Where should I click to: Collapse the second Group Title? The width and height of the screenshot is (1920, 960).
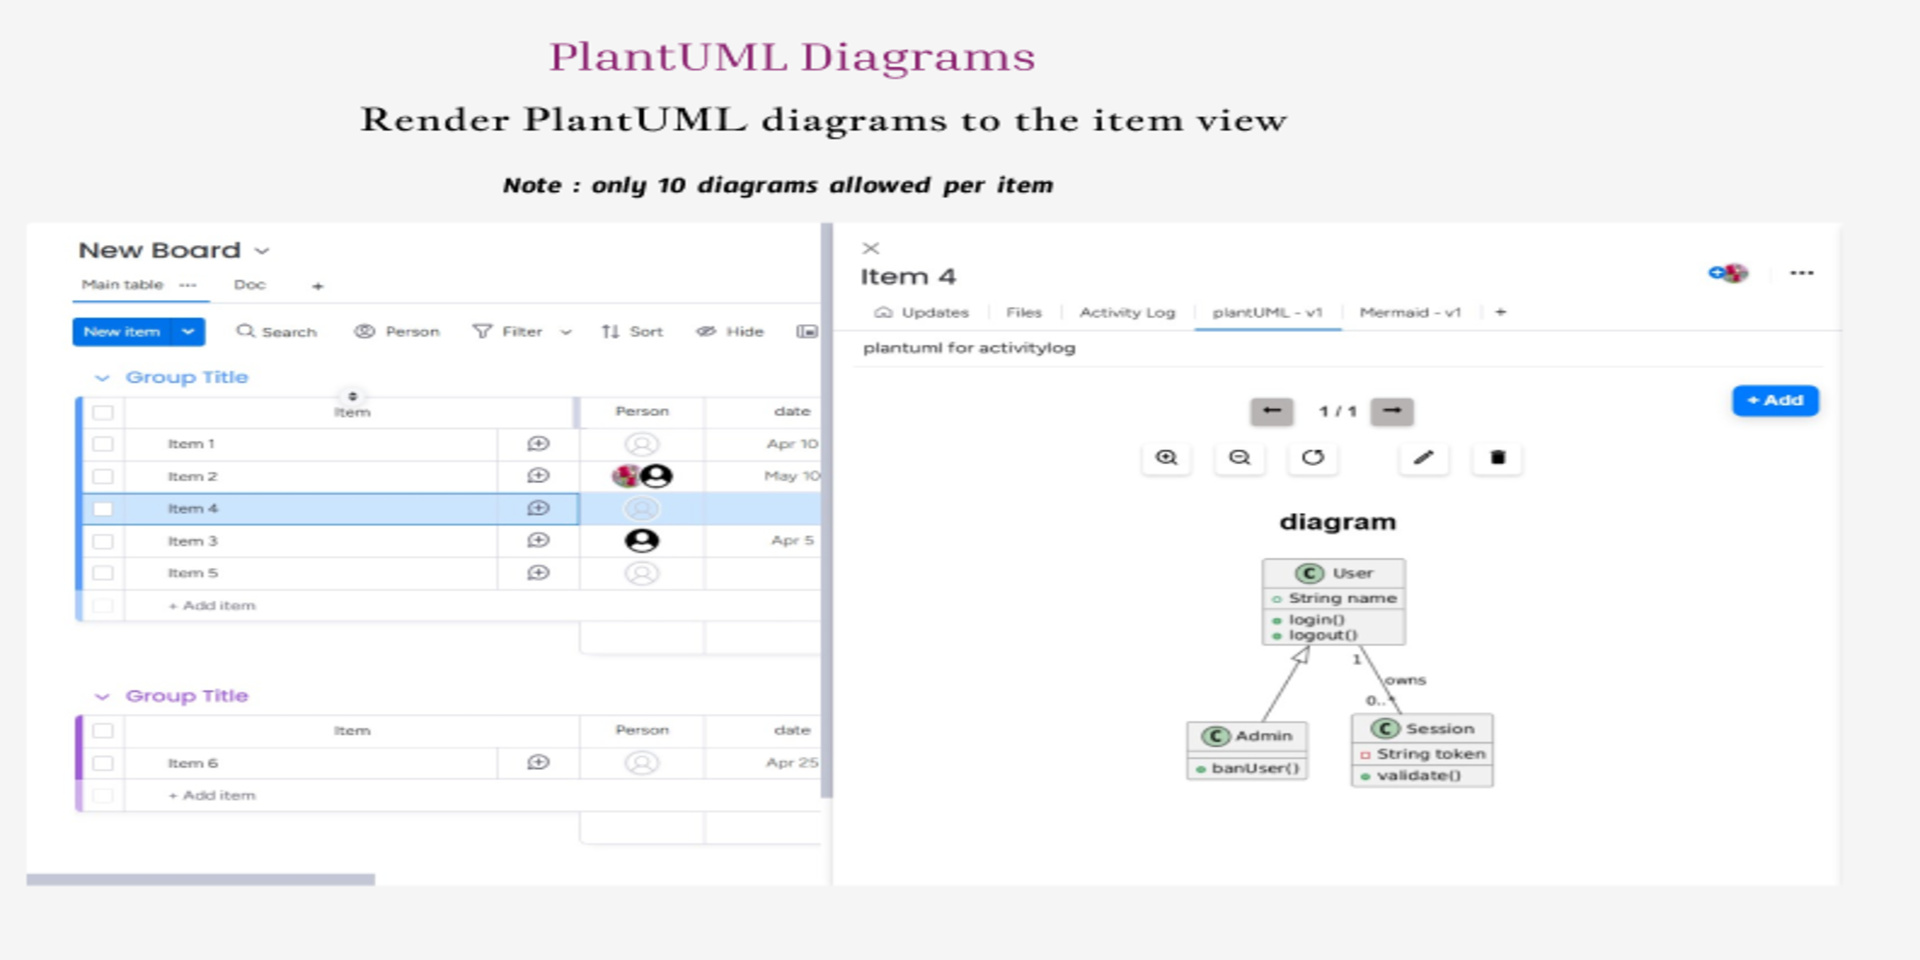pos(102,697)
